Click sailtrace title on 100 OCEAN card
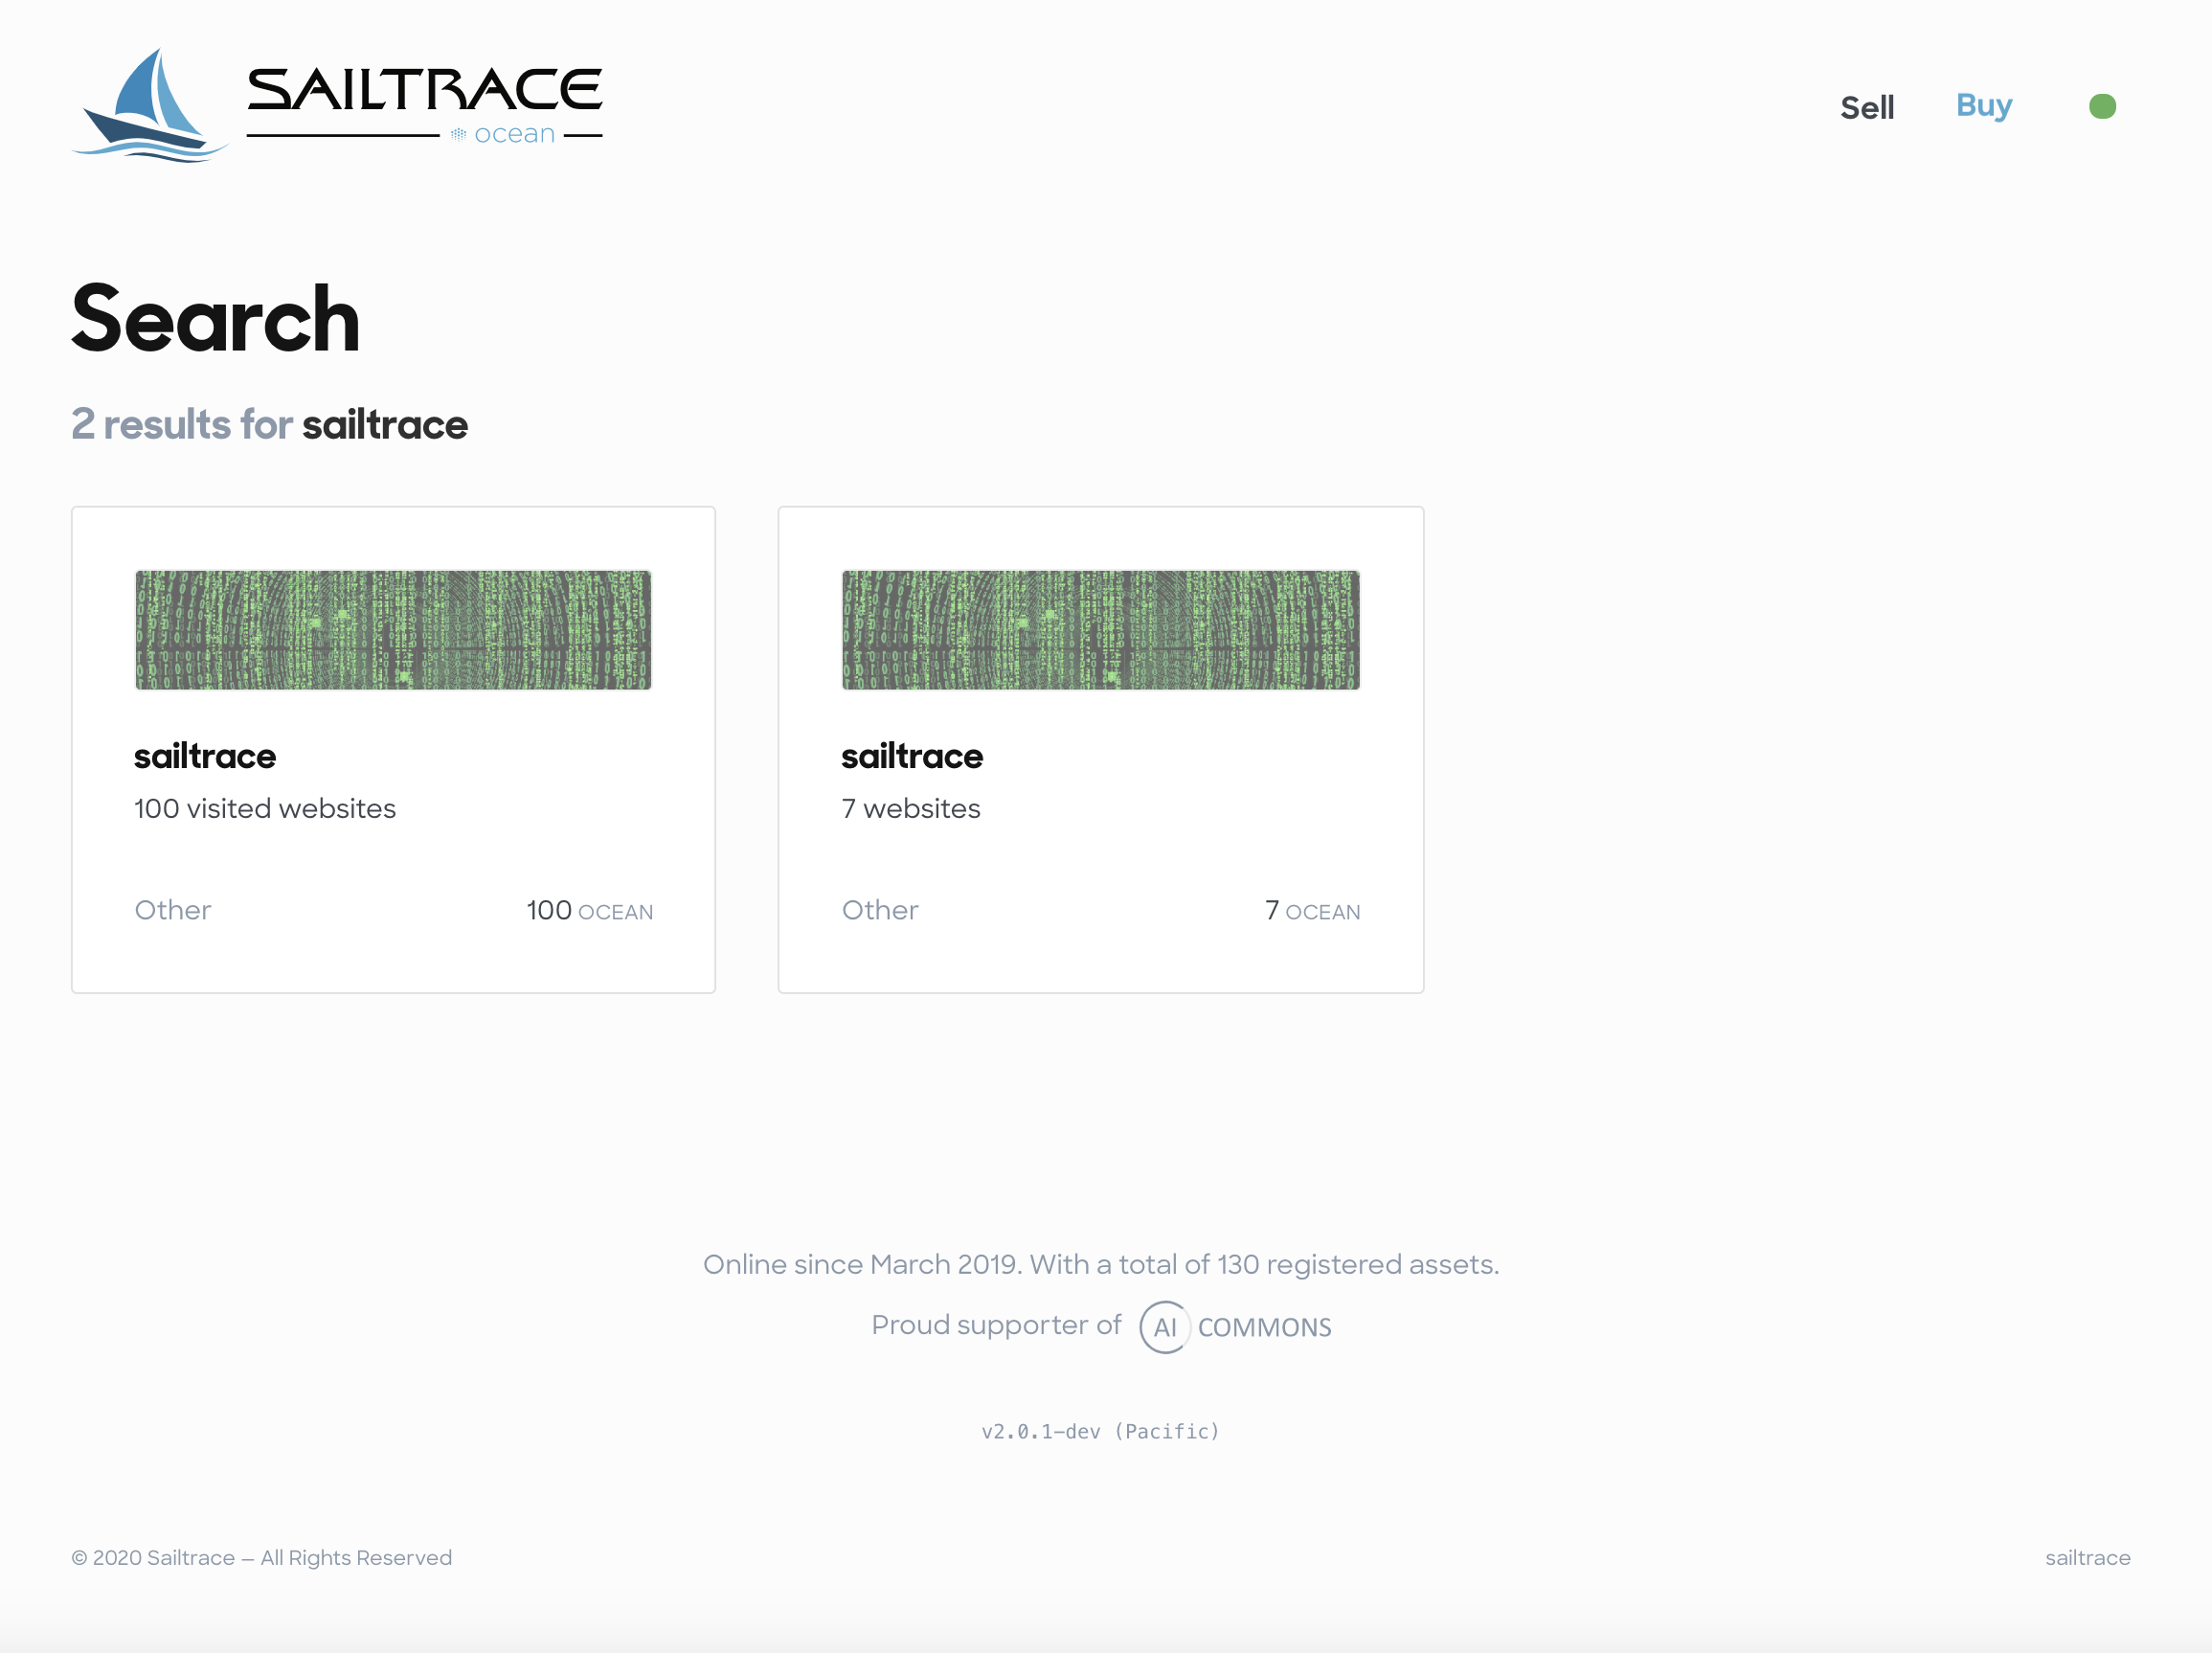2212x1653 pixels. (x=205, y=756)
